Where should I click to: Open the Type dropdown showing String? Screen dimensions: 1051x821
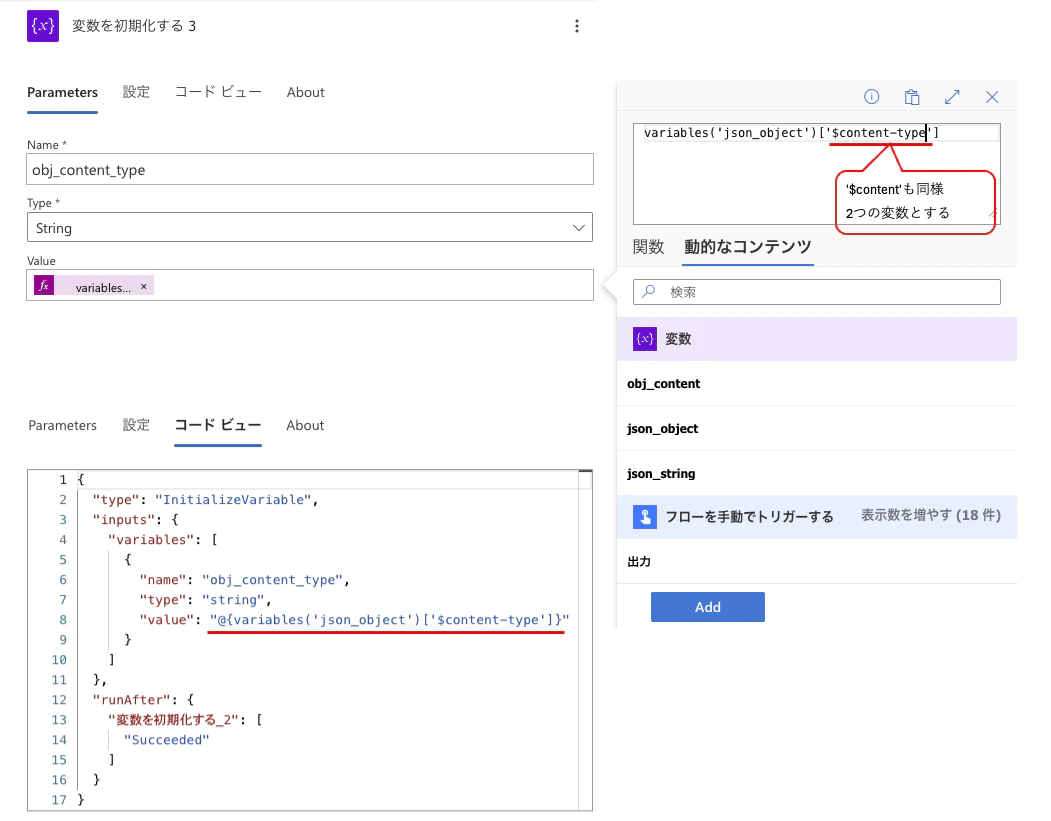tap(310, 227)
